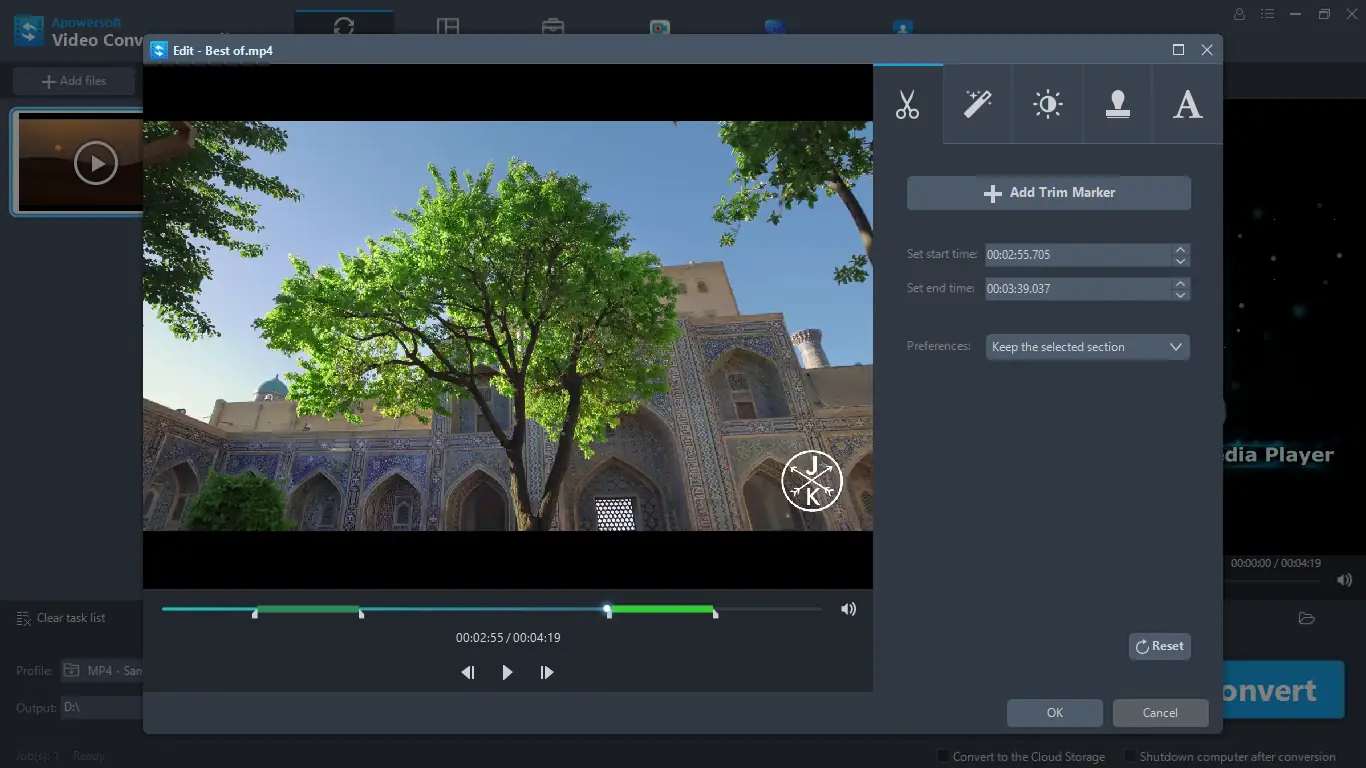Decrease the end time with down arrow
This screenshot has width=1366, height=768.
point(1181,295)
